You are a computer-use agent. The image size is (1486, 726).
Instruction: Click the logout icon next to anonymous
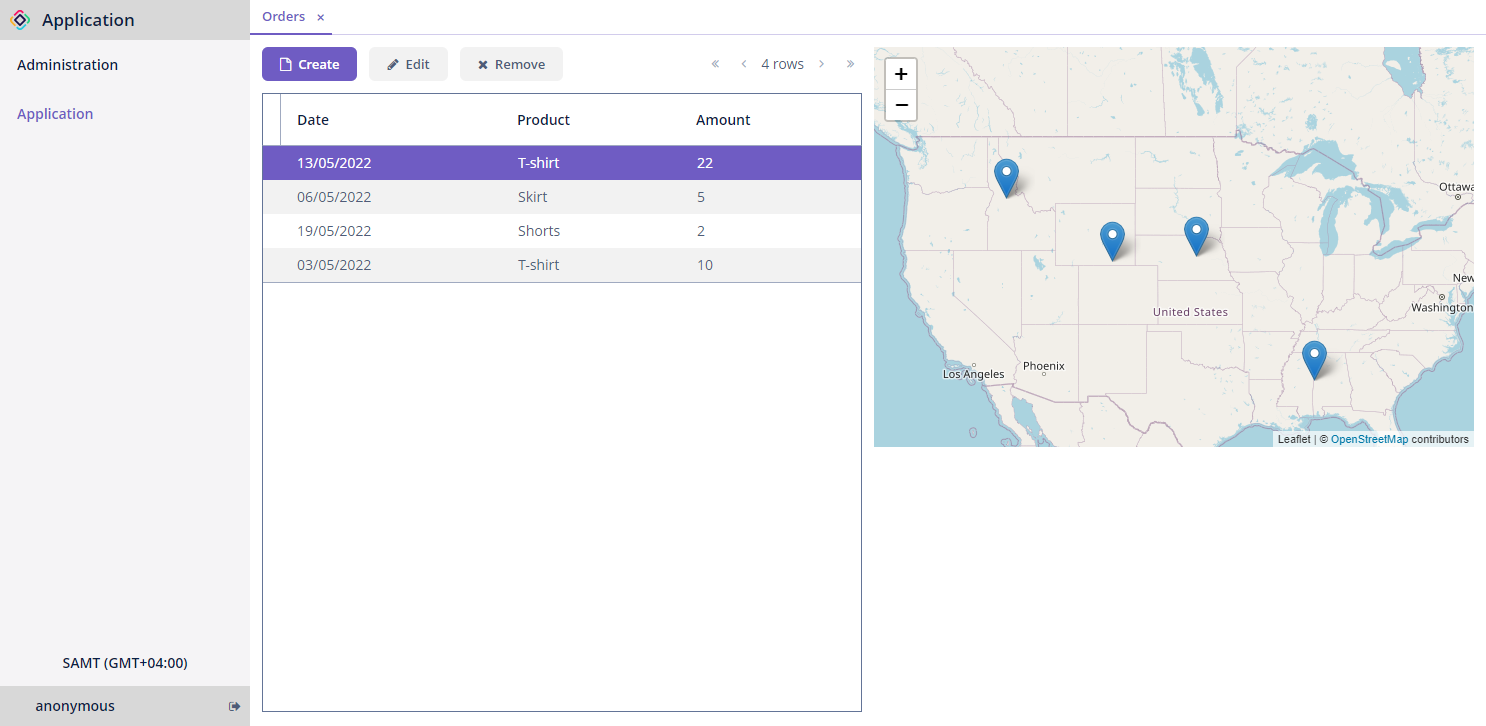(x=235, y=706)
